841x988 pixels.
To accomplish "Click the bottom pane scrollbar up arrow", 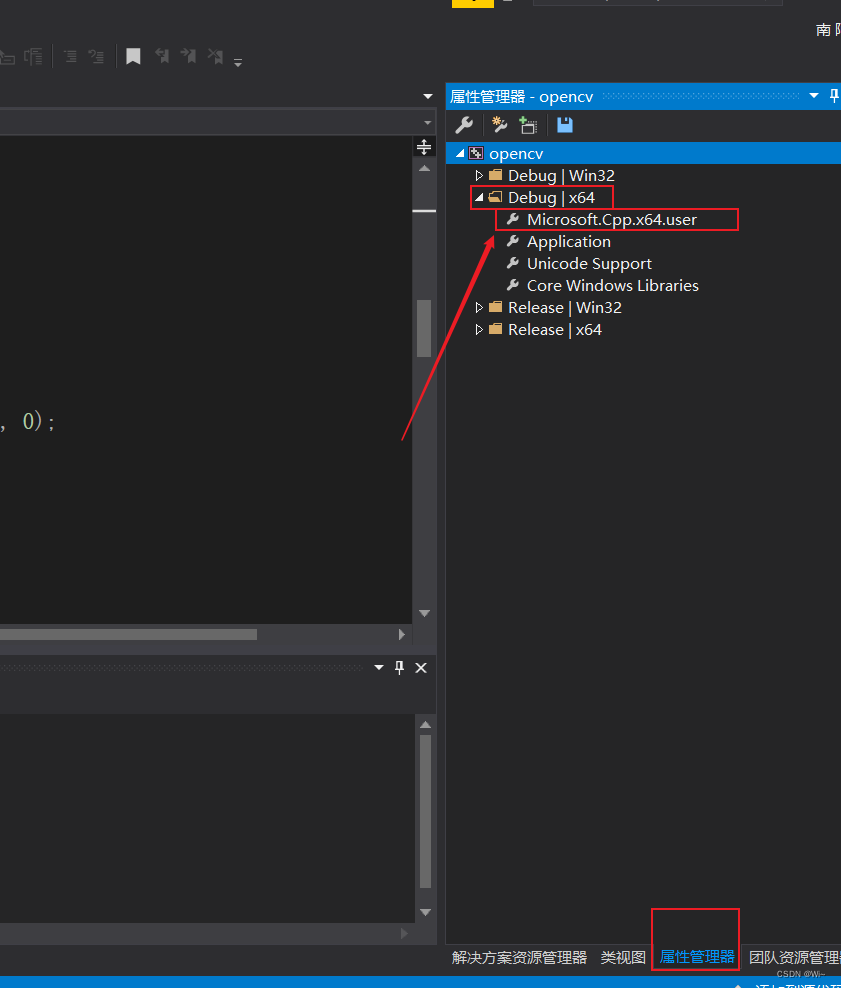I will 425,725.
